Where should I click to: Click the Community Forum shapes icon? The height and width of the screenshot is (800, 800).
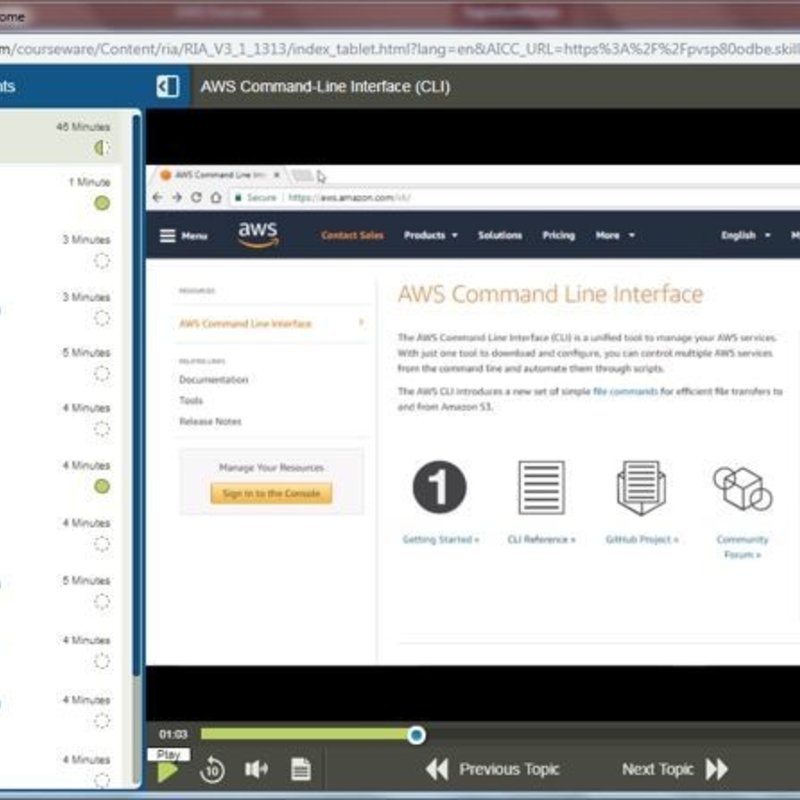[x=743, y=488]
